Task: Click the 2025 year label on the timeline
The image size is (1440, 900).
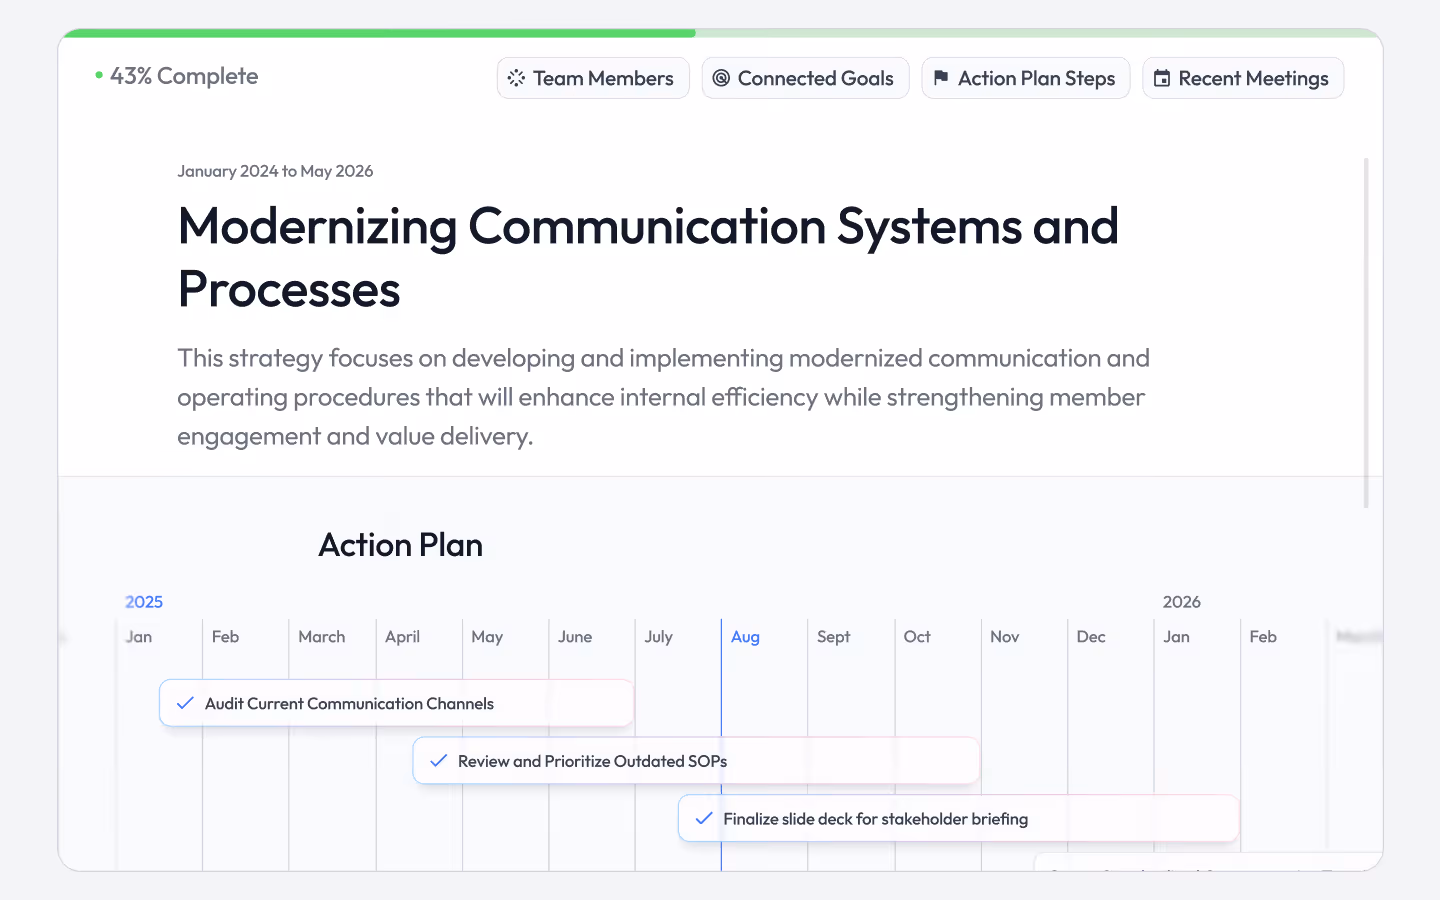Action: tap(144, 602)
